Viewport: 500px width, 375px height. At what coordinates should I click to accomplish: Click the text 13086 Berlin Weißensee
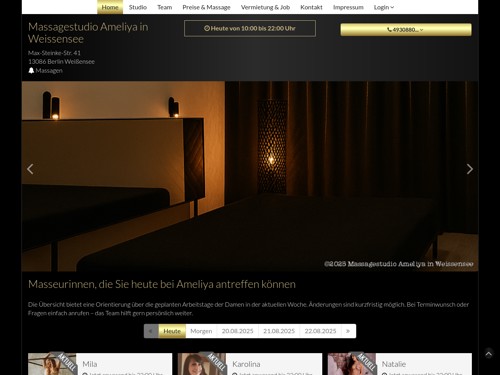pos(61,62)
